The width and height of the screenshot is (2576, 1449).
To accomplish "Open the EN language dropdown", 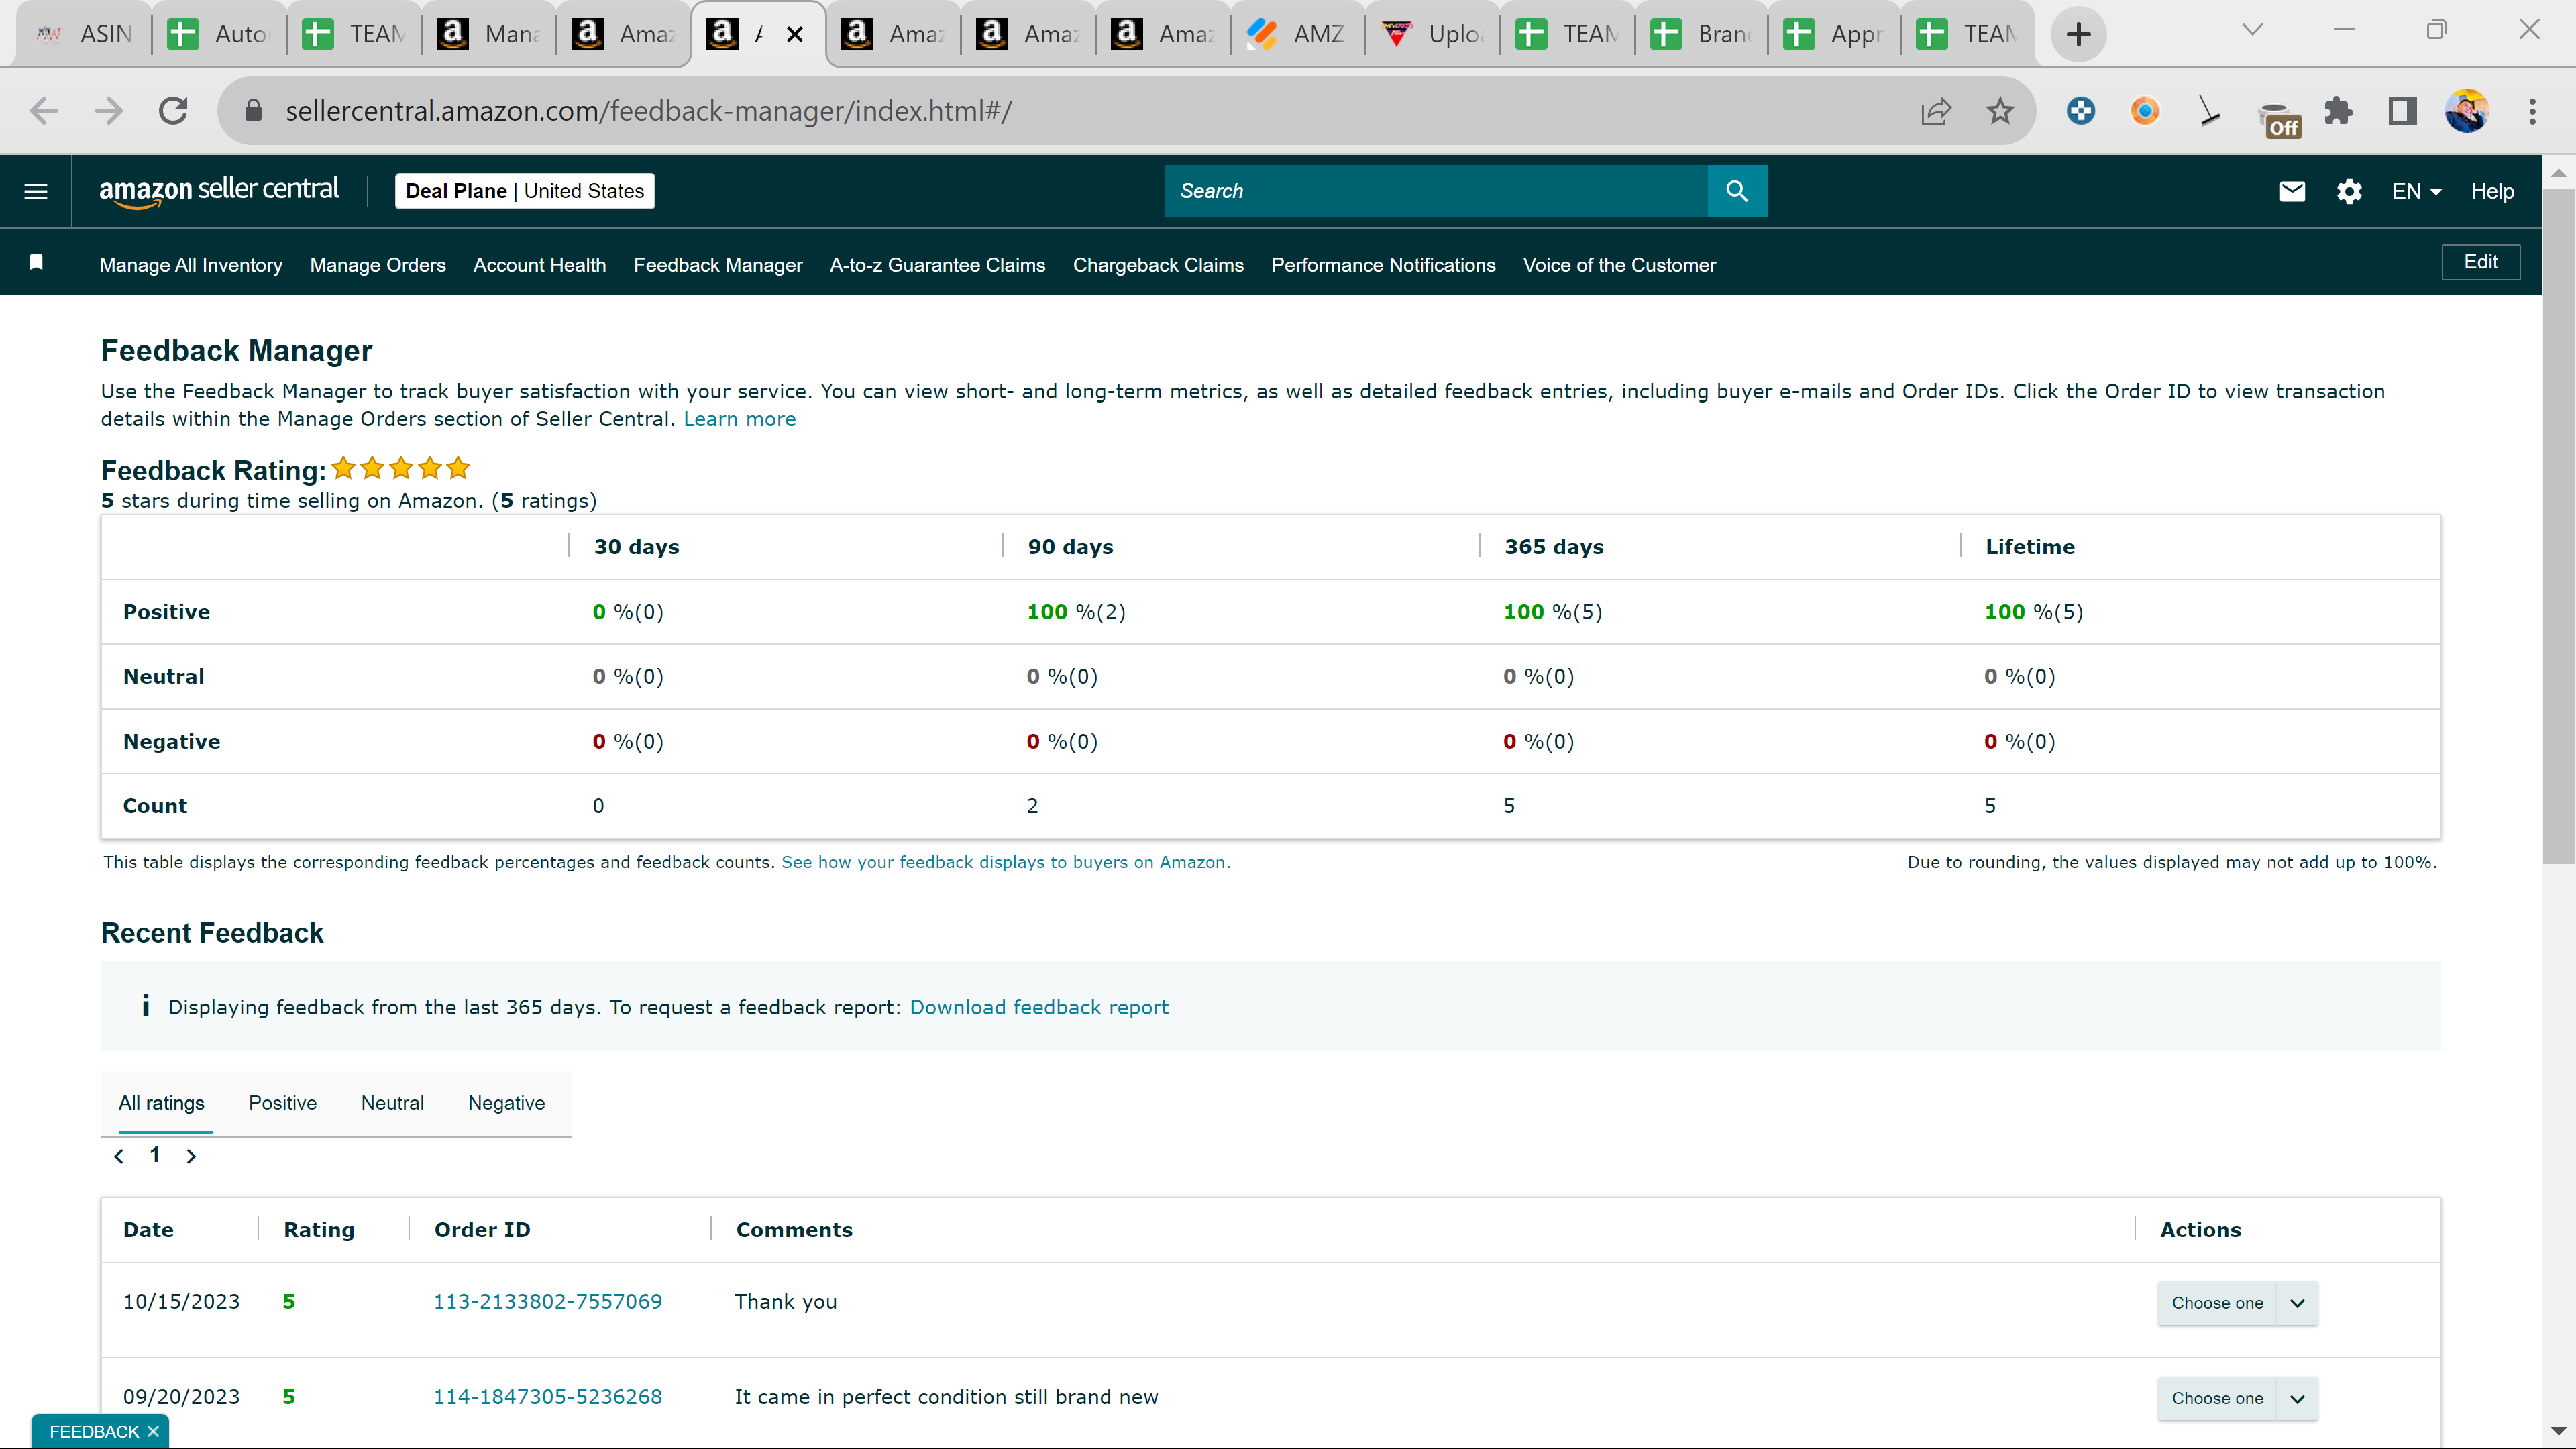I will click(2416, 191).
